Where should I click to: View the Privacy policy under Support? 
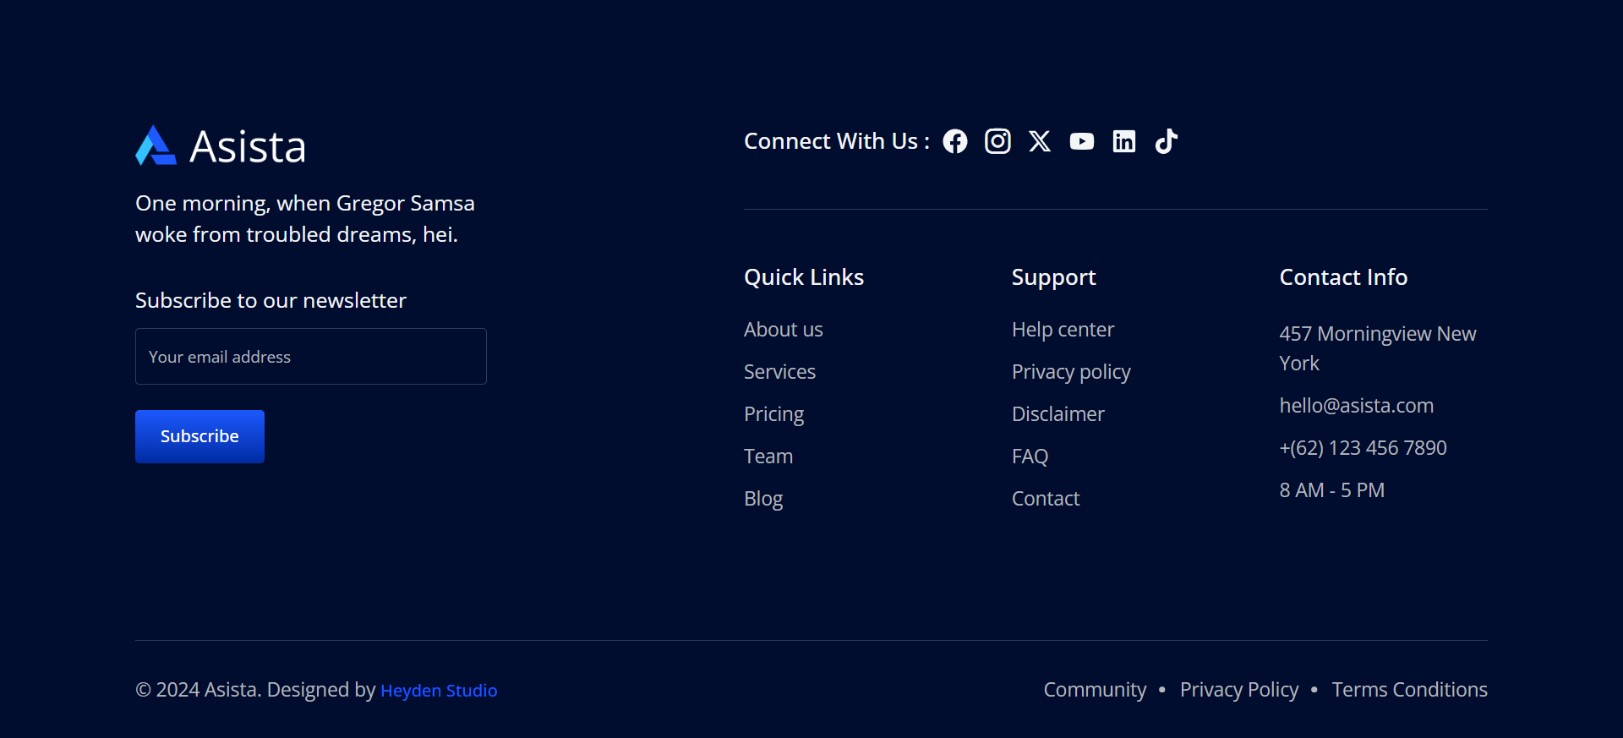(1071, 372)
